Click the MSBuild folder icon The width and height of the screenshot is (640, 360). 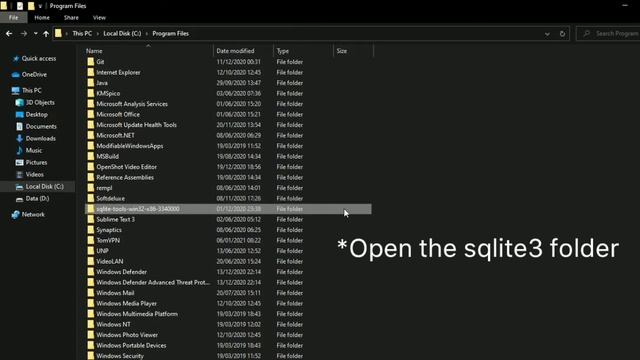tap(91, 156)
